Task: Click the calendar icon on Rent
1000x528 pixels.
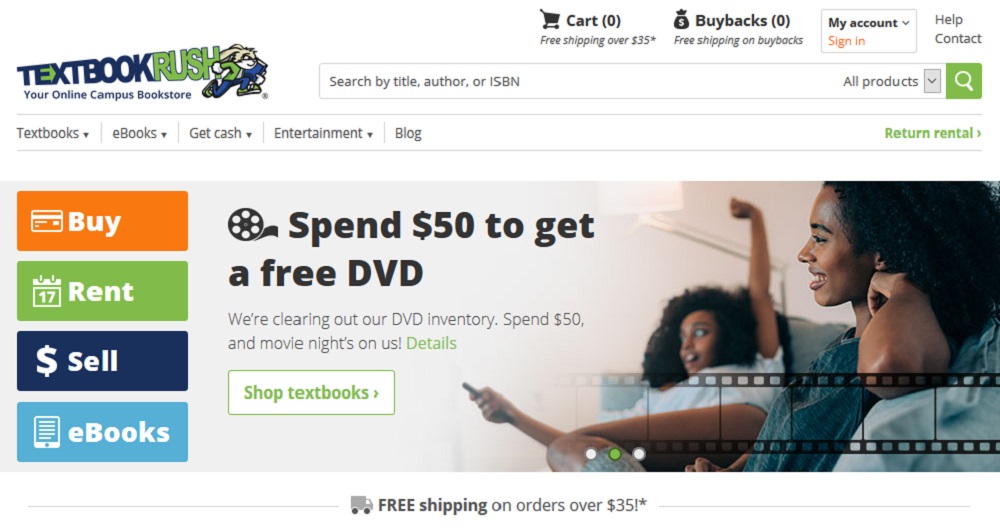Action: pyautogui.click(x=47, y=291)
